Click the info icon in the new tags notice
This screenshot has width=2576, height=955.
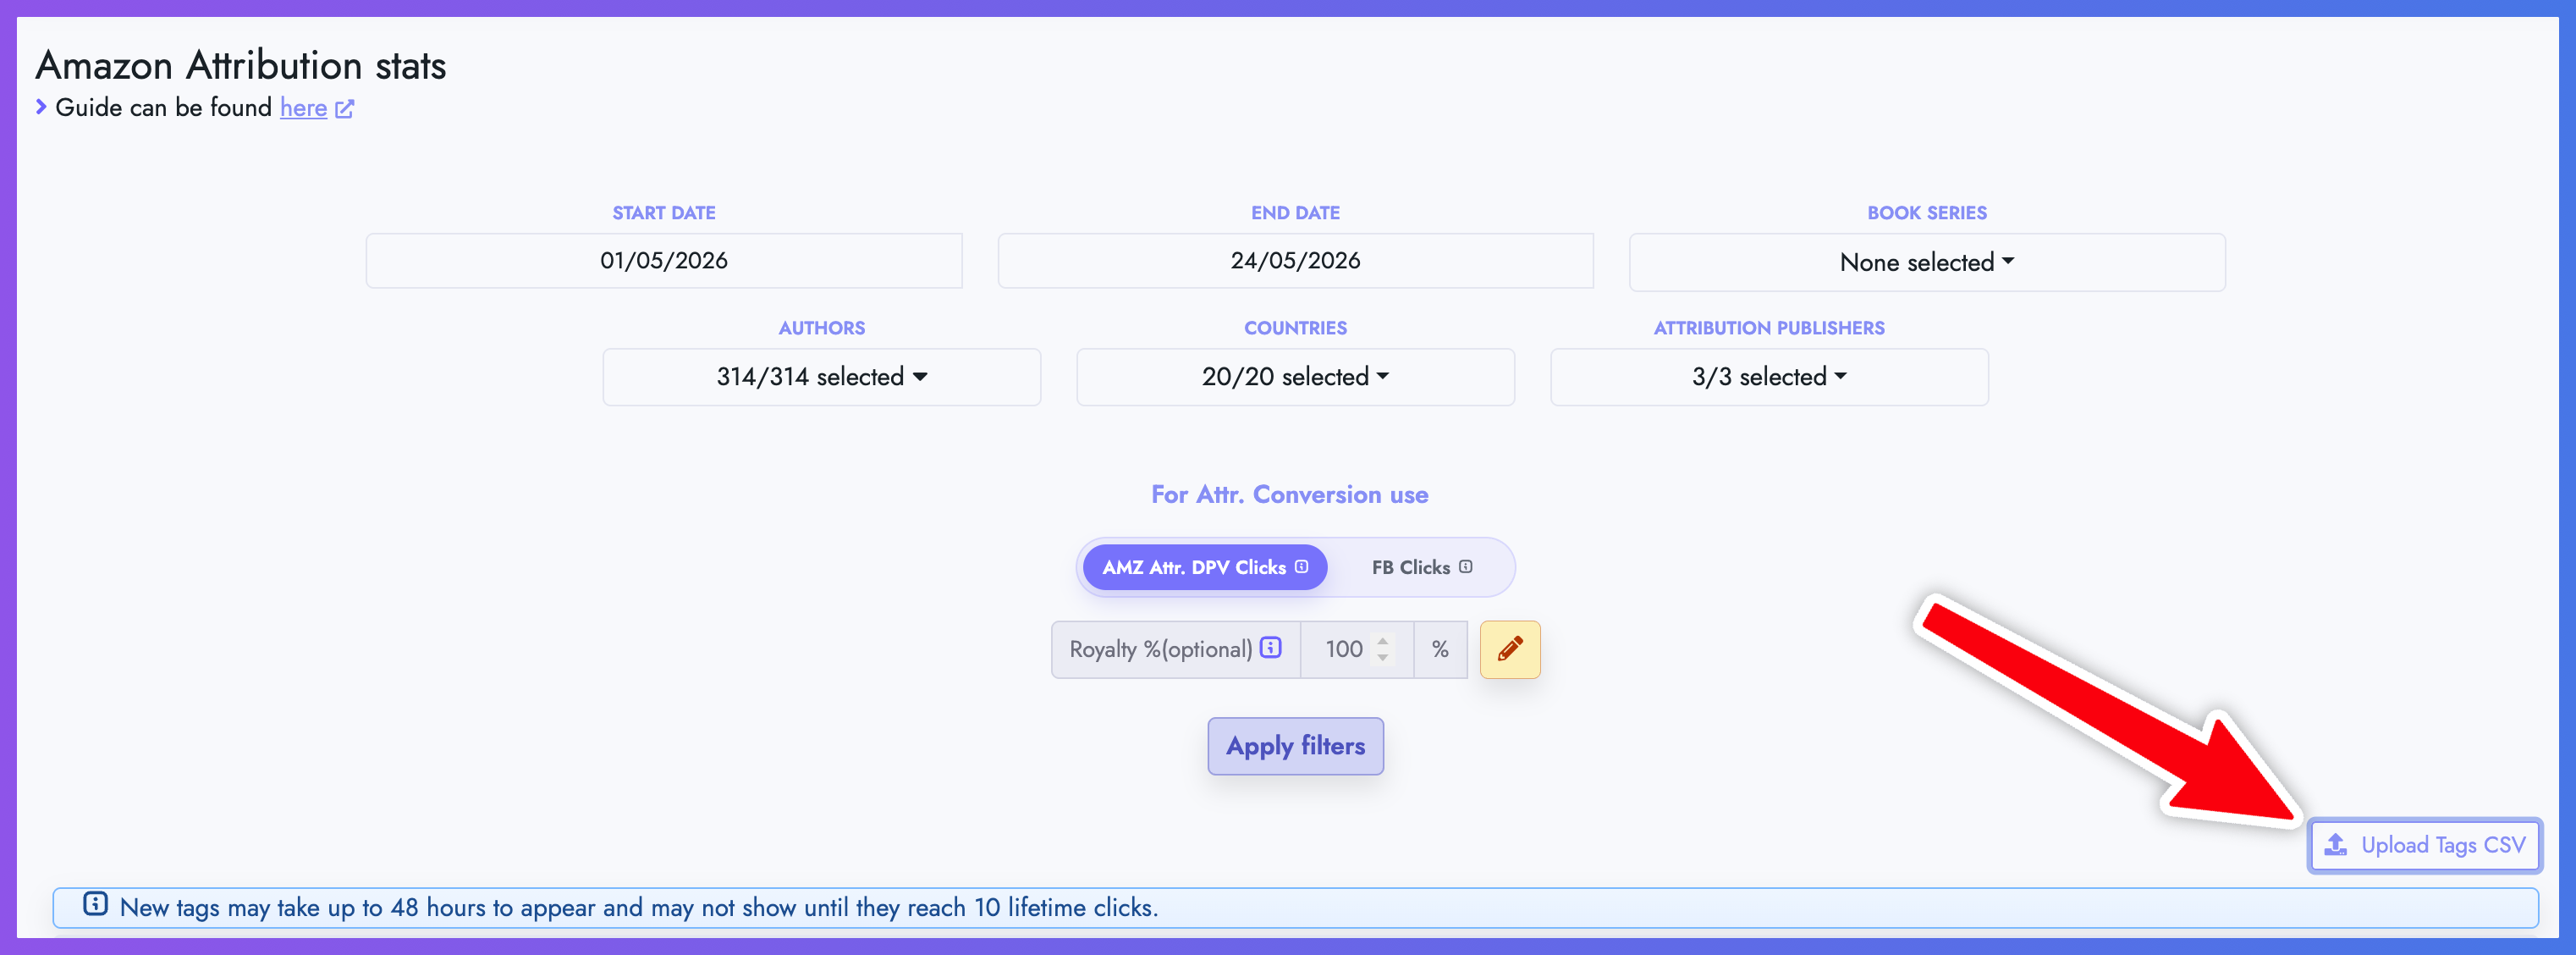pos(95,904)
